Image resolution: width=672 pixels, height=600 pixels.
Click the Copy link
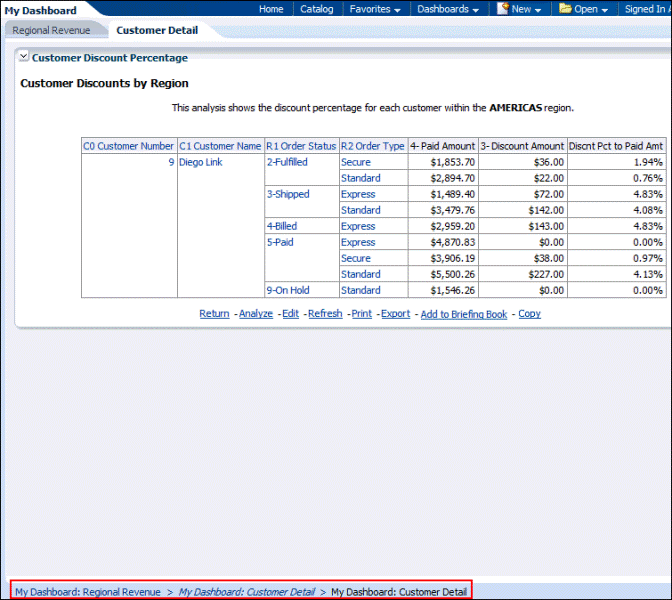529,314
